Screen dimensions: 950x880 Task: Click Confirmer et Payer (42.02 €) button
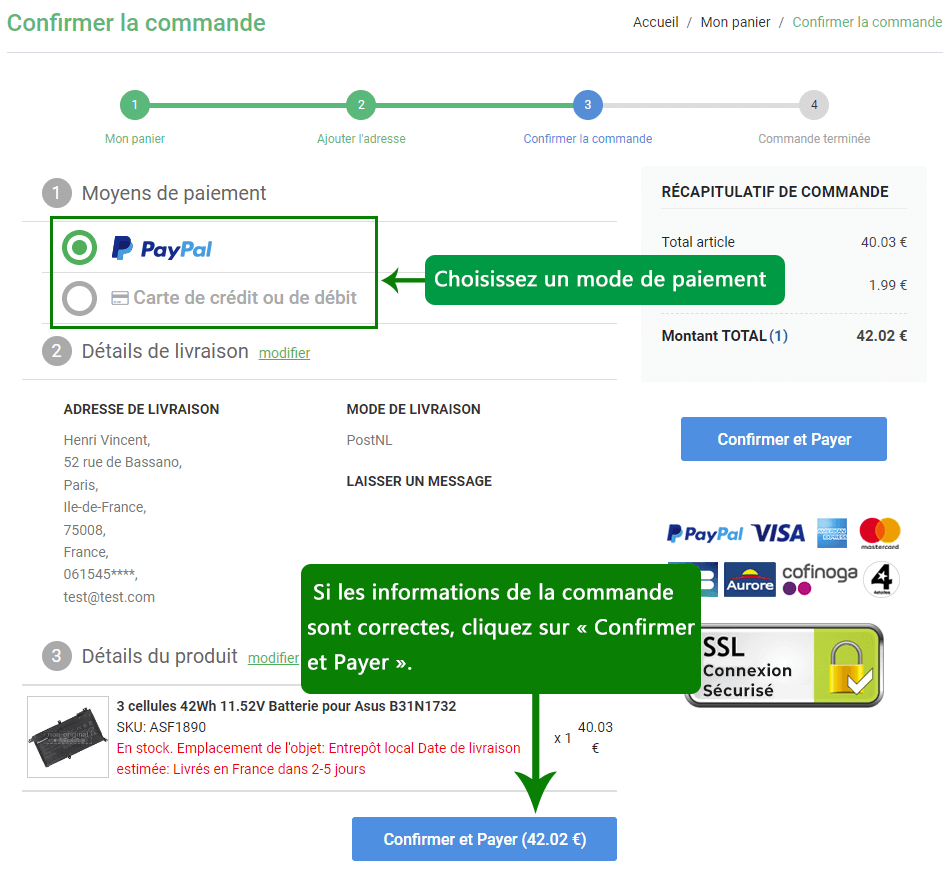tap(485, 839)
